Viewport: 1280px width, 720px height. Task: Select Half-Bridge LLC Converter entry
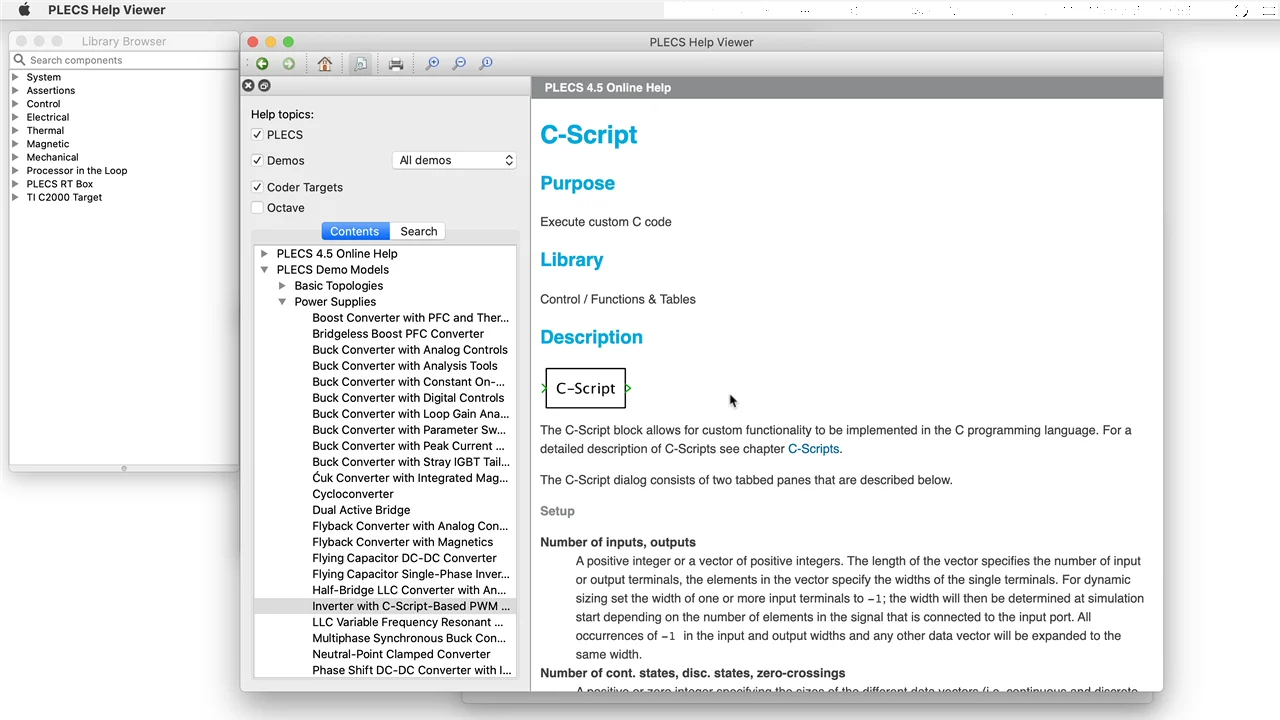[410, 590]
